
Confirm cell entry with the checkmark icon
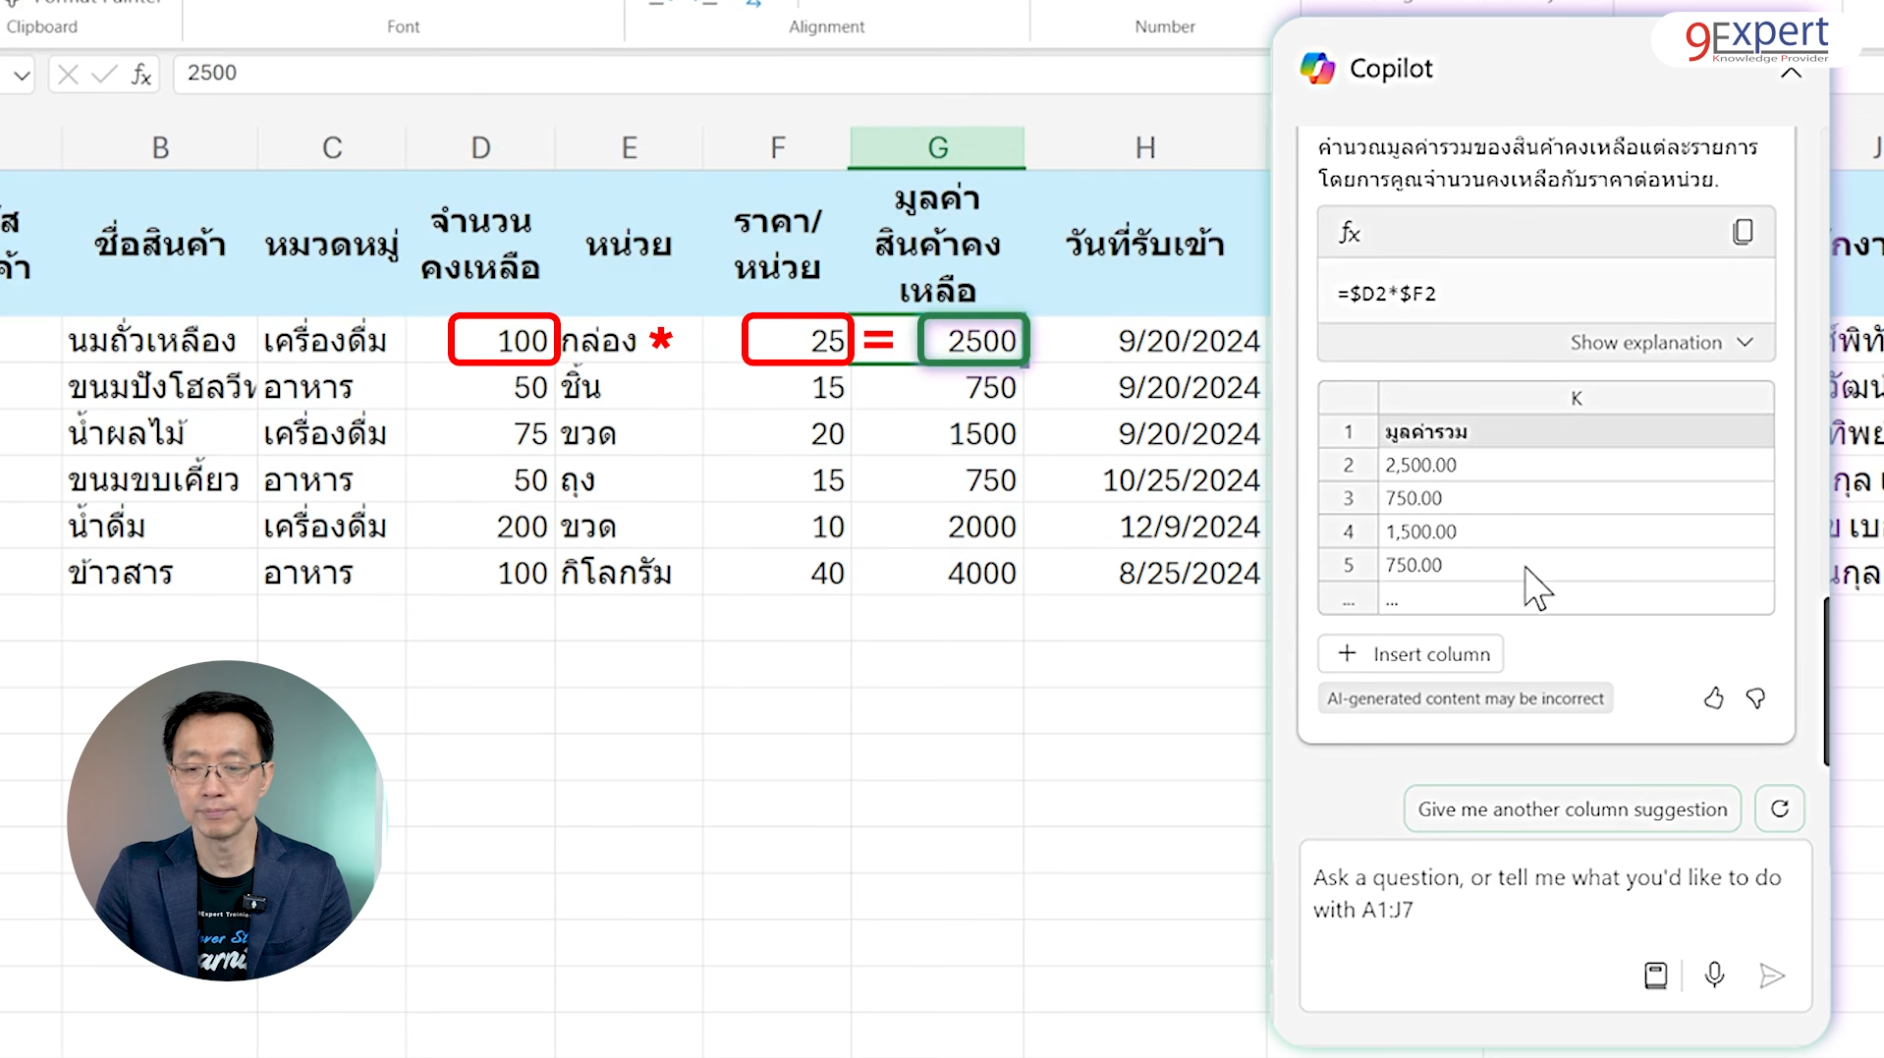(x=103, y=73)
